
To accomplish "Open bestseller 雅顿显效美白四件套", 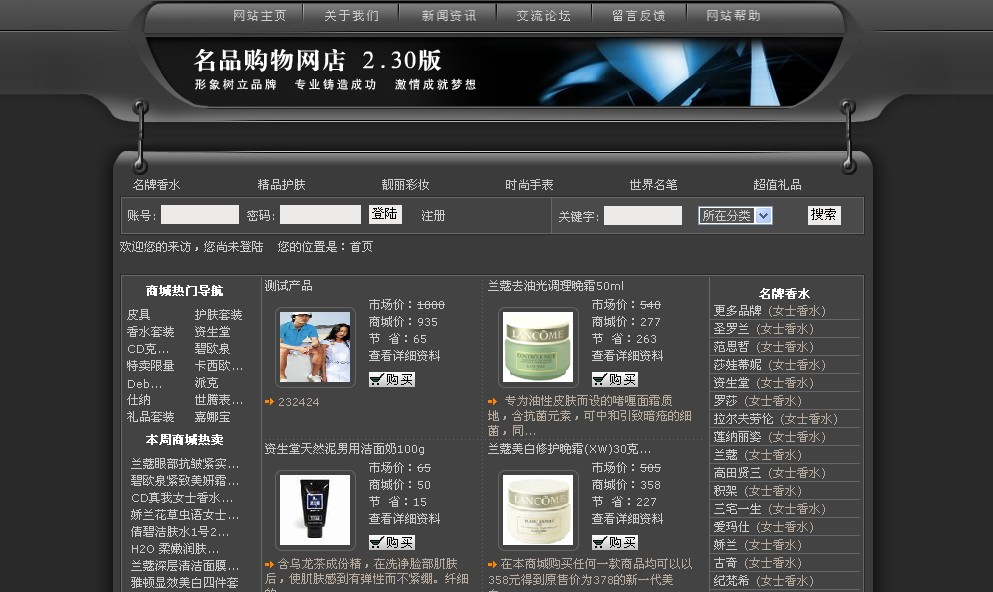I will (x=185, y=583).
